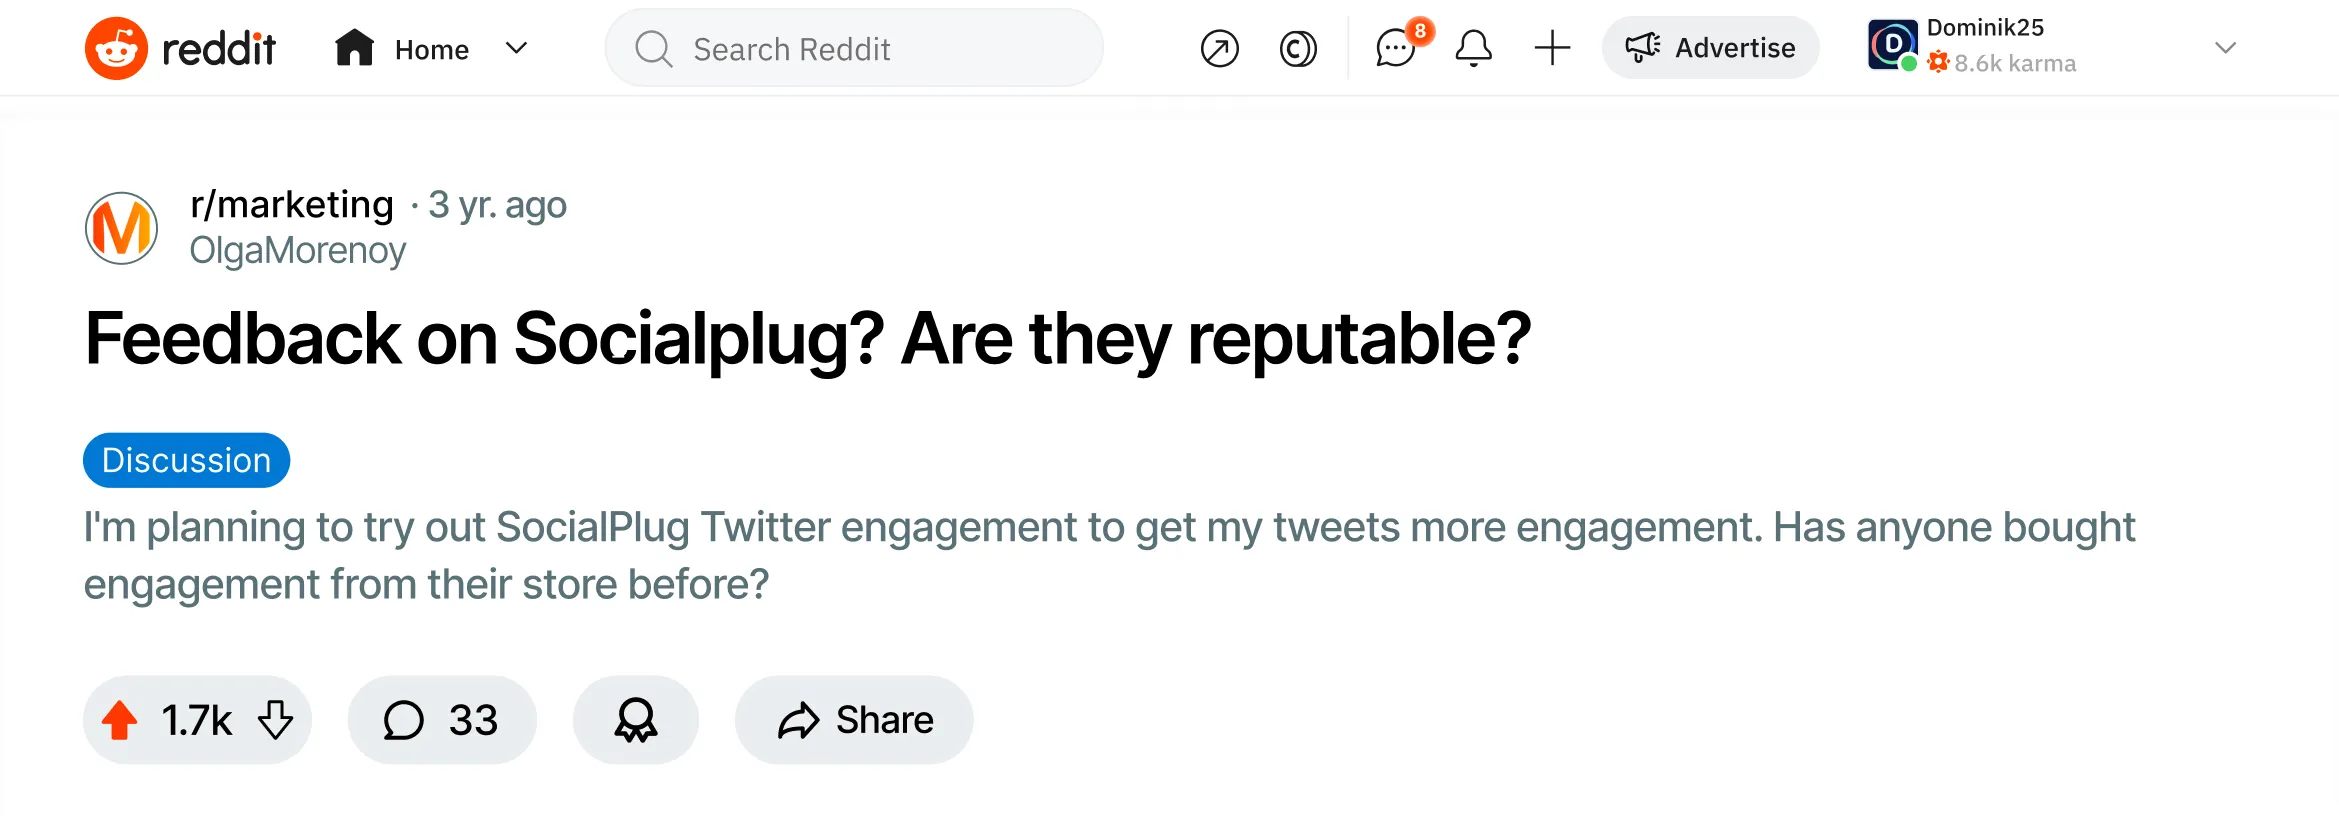Create a new post with the plus icon
This screenshot has width=2339, height=834.
1551,48
